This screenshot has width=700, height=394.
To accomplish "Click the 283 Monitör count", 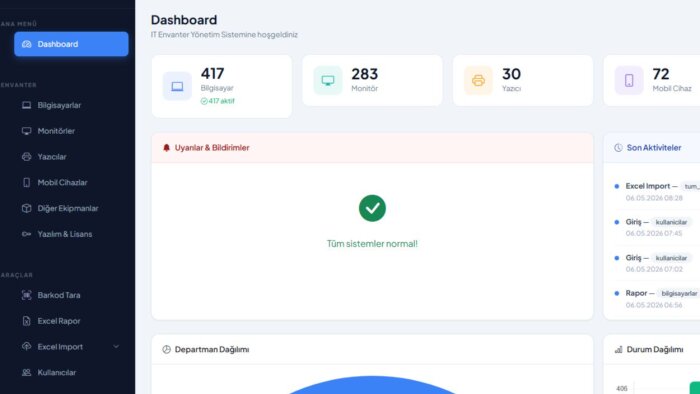I will coord(365,74).
